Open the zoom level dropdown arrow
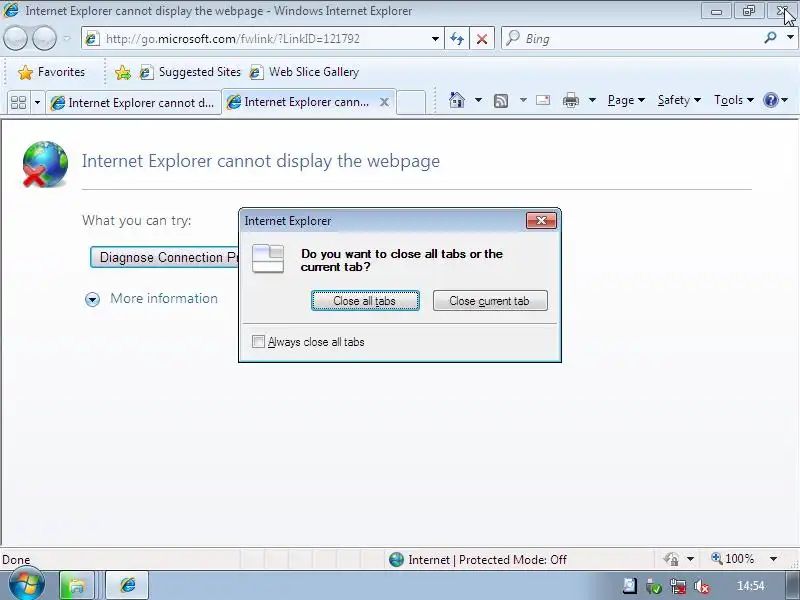Screen dimensions: 800x600 (773, 559)
